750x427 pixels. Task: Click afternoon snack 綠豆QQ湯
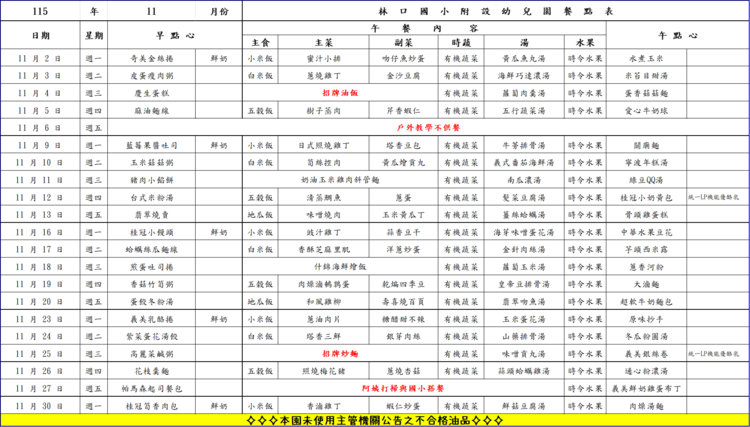point(646,180)
